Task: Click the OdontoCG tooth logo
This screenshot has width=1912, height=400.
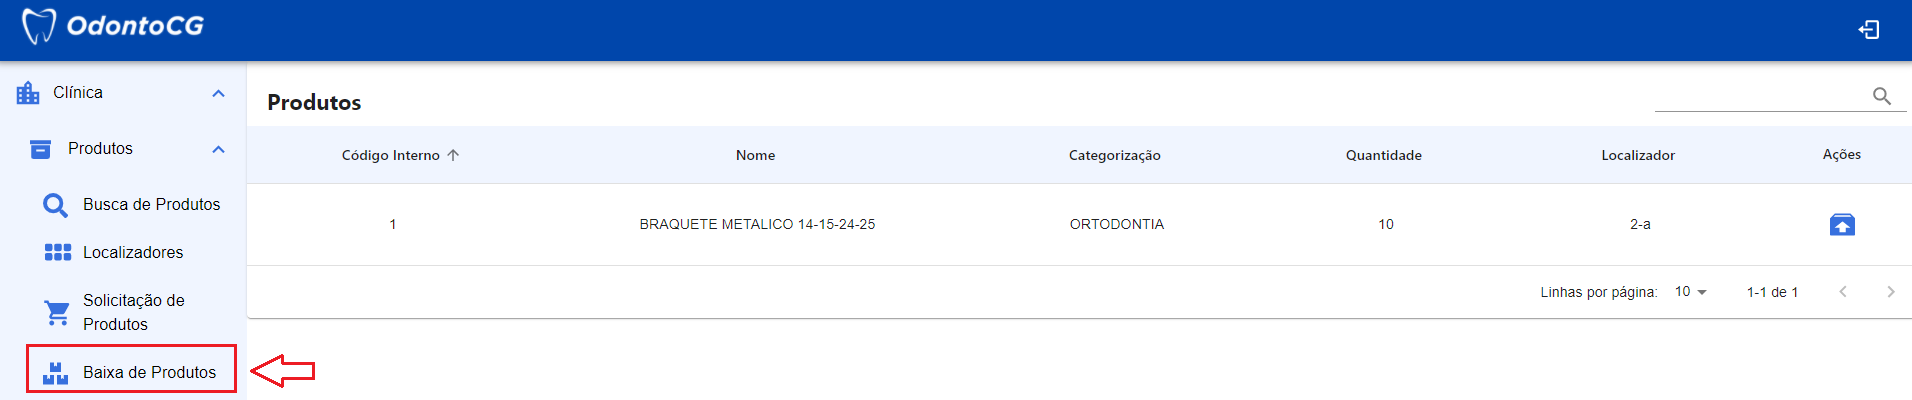Action: (x=38, y=26)
